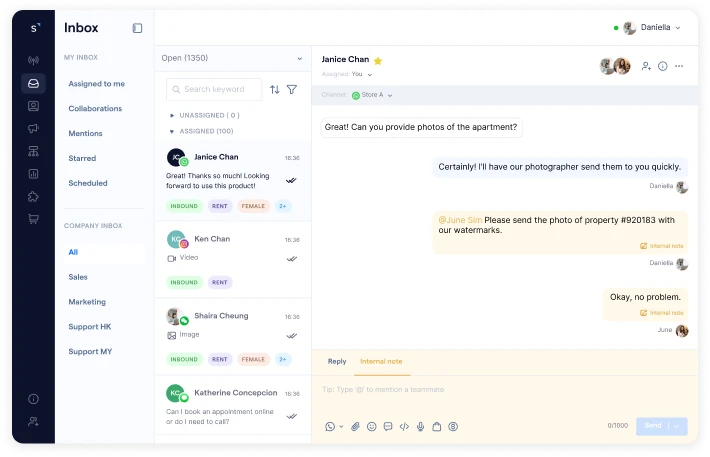Open the Support MY inbox
Screen dimensions: 710x457
(x=90, y=352)
